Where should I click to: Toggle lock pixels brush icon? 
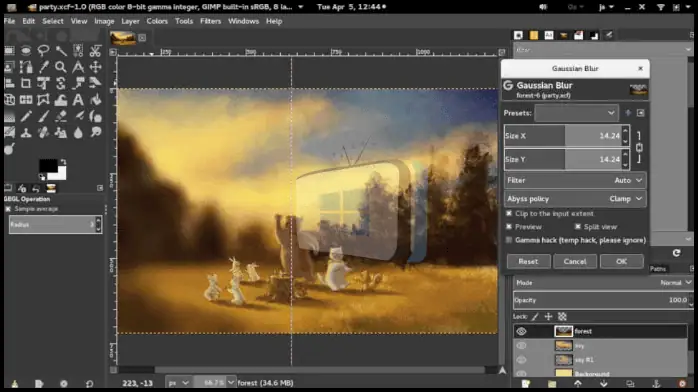[x=535, y=316]
